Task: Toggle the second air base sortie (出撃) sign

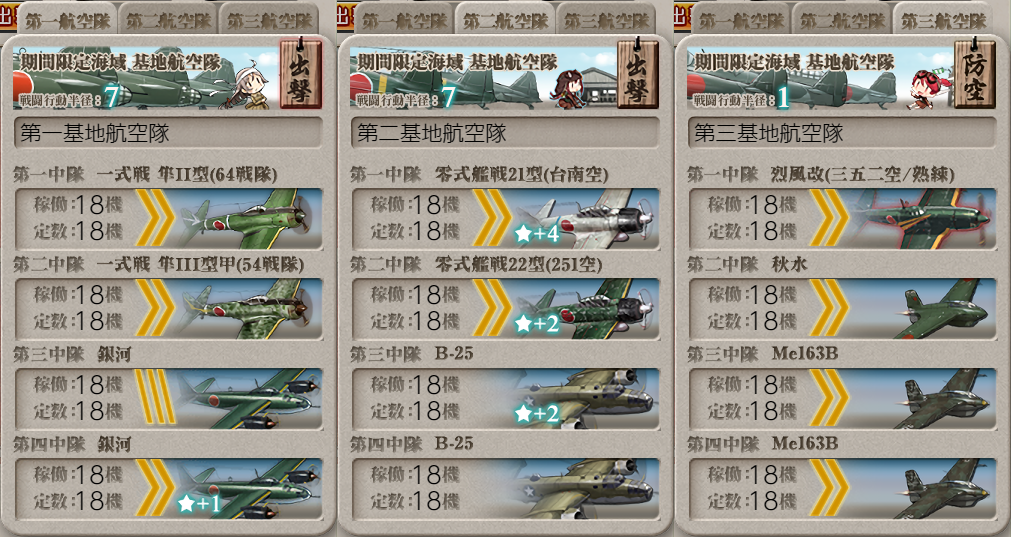Action: pyautogui.click(x=638, y=74)
